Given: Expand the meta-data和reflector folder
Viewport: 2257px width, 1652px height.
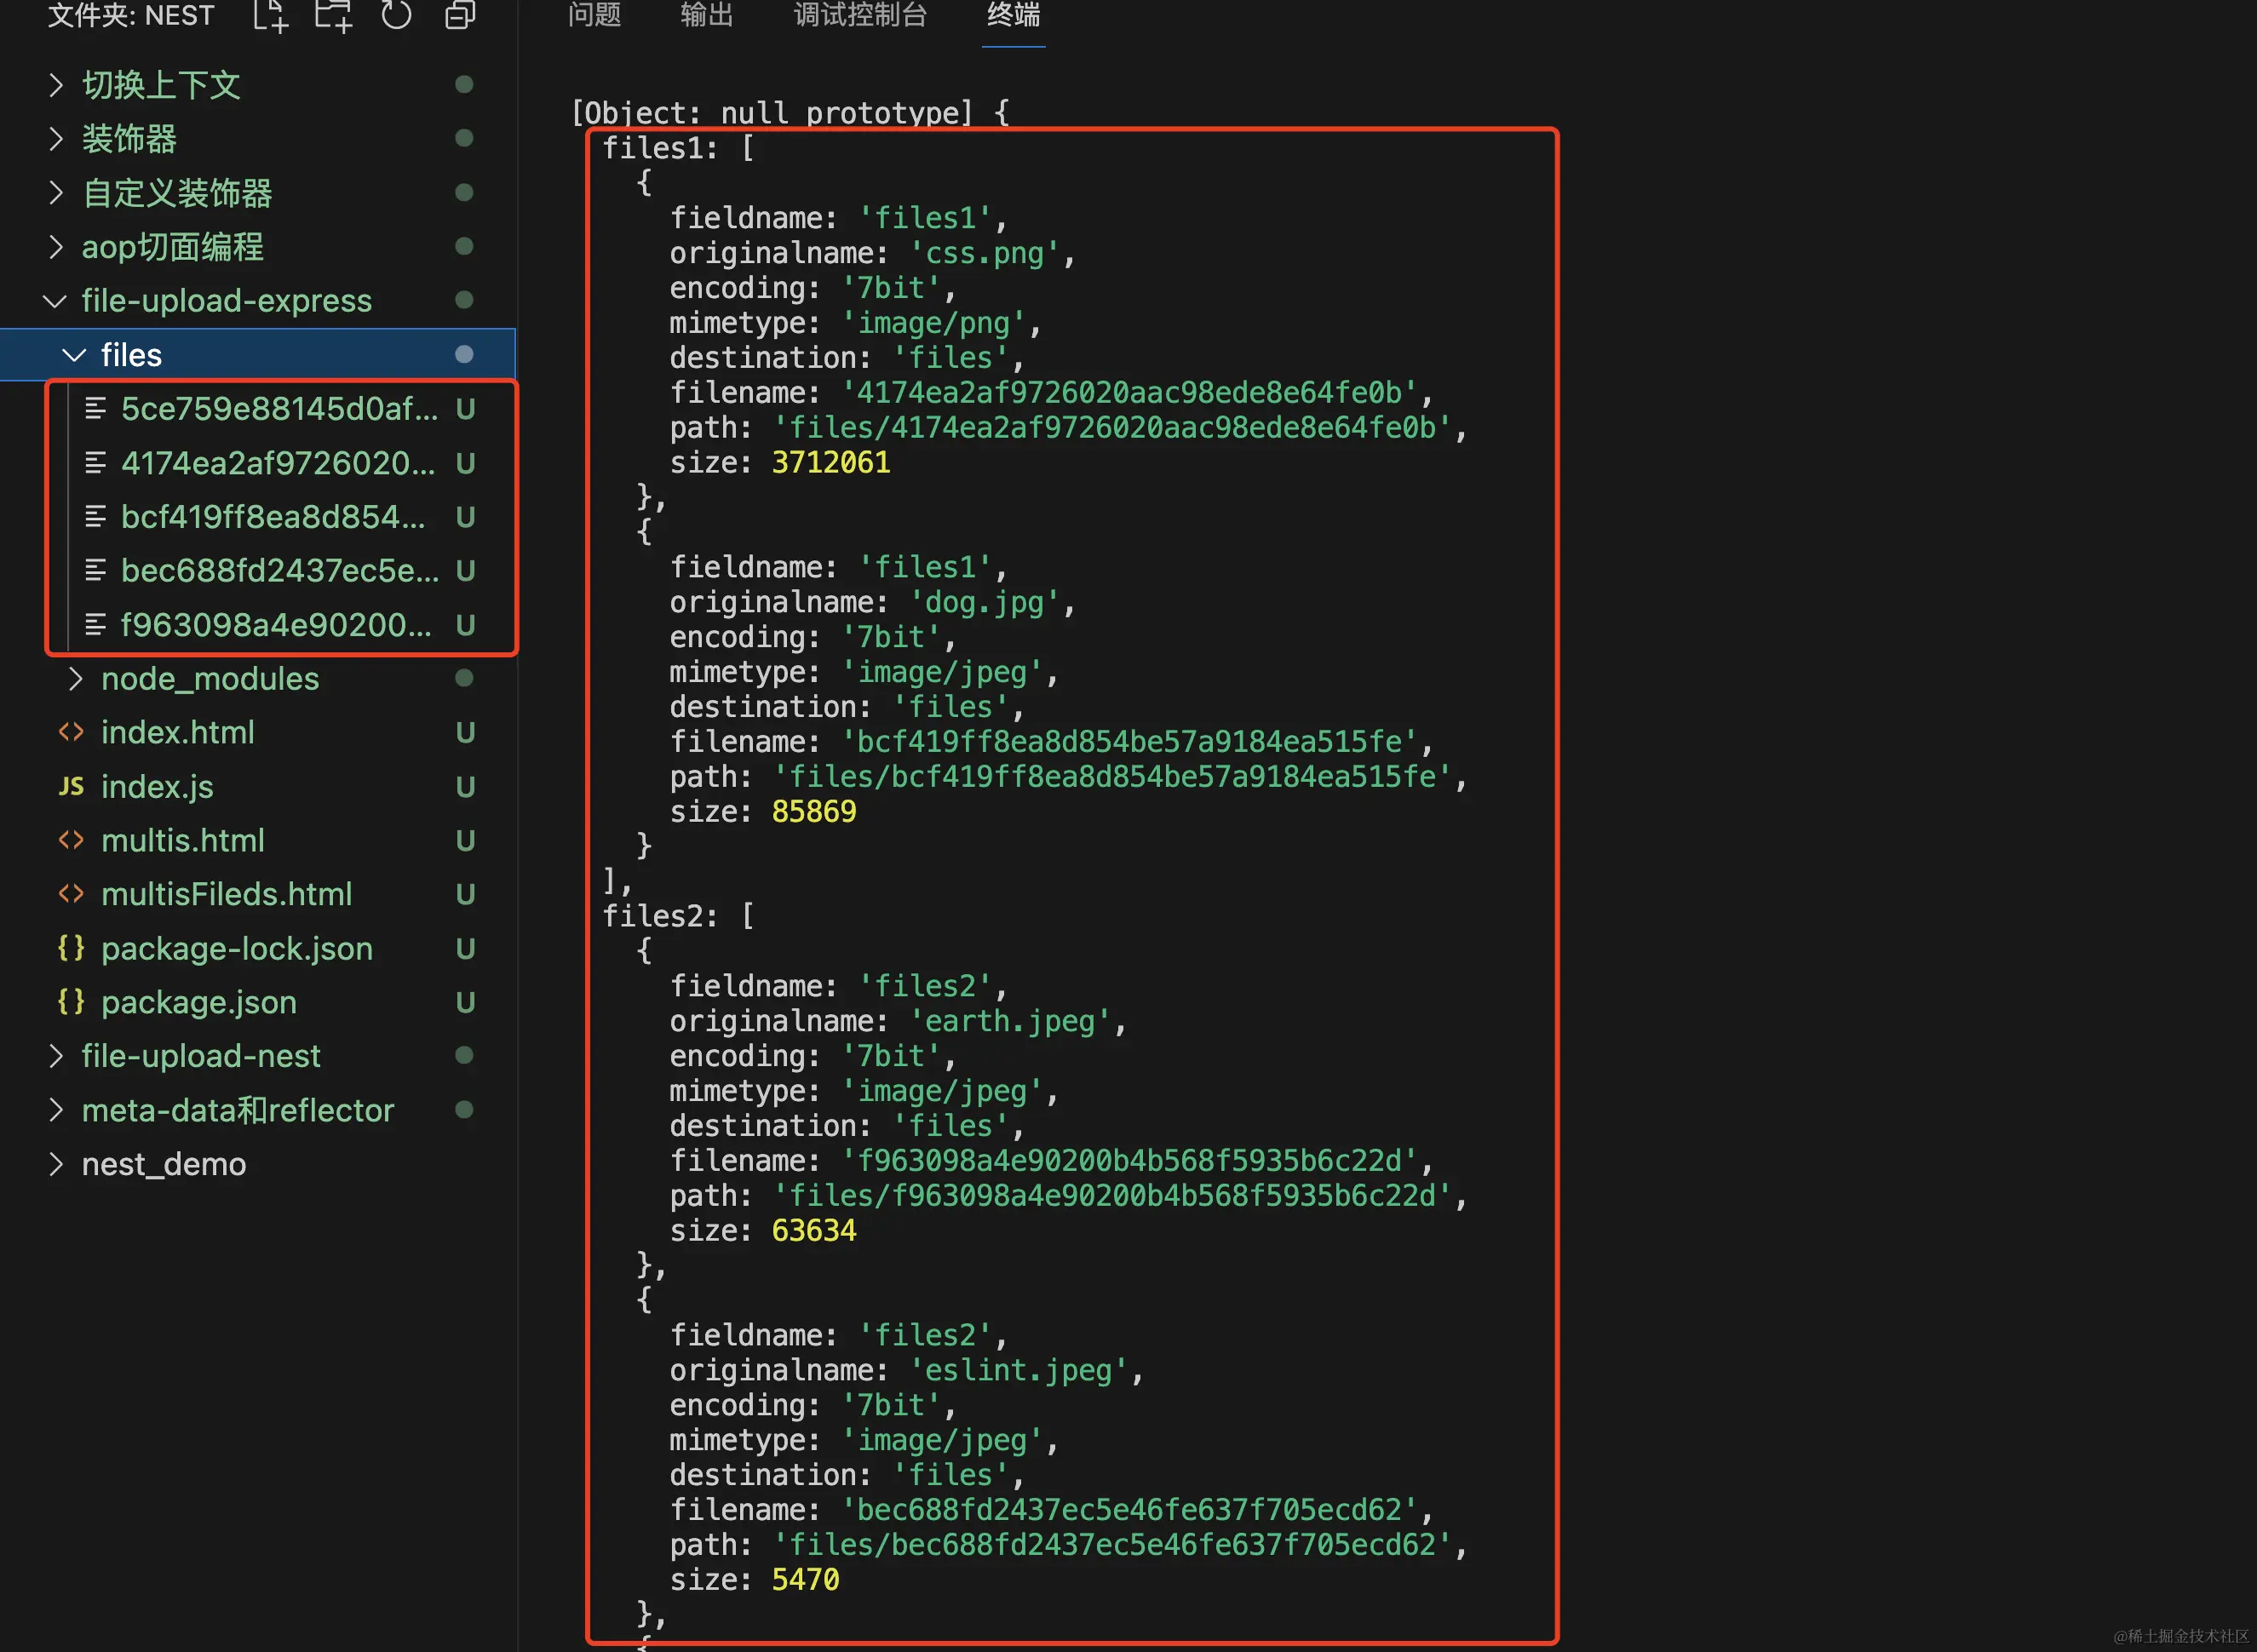Looking at the screenshot, I should coord(56,1110).
